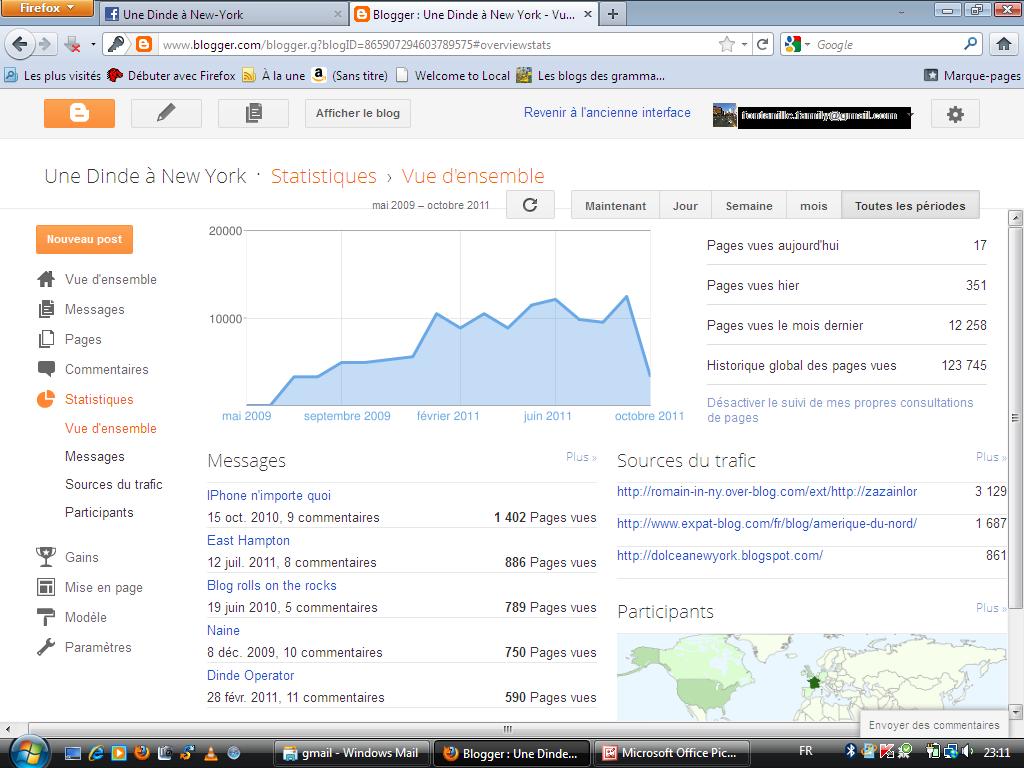Open the dolceanewyork.blogspot.com source link
1024x768 pixels.
coord(720,555)
